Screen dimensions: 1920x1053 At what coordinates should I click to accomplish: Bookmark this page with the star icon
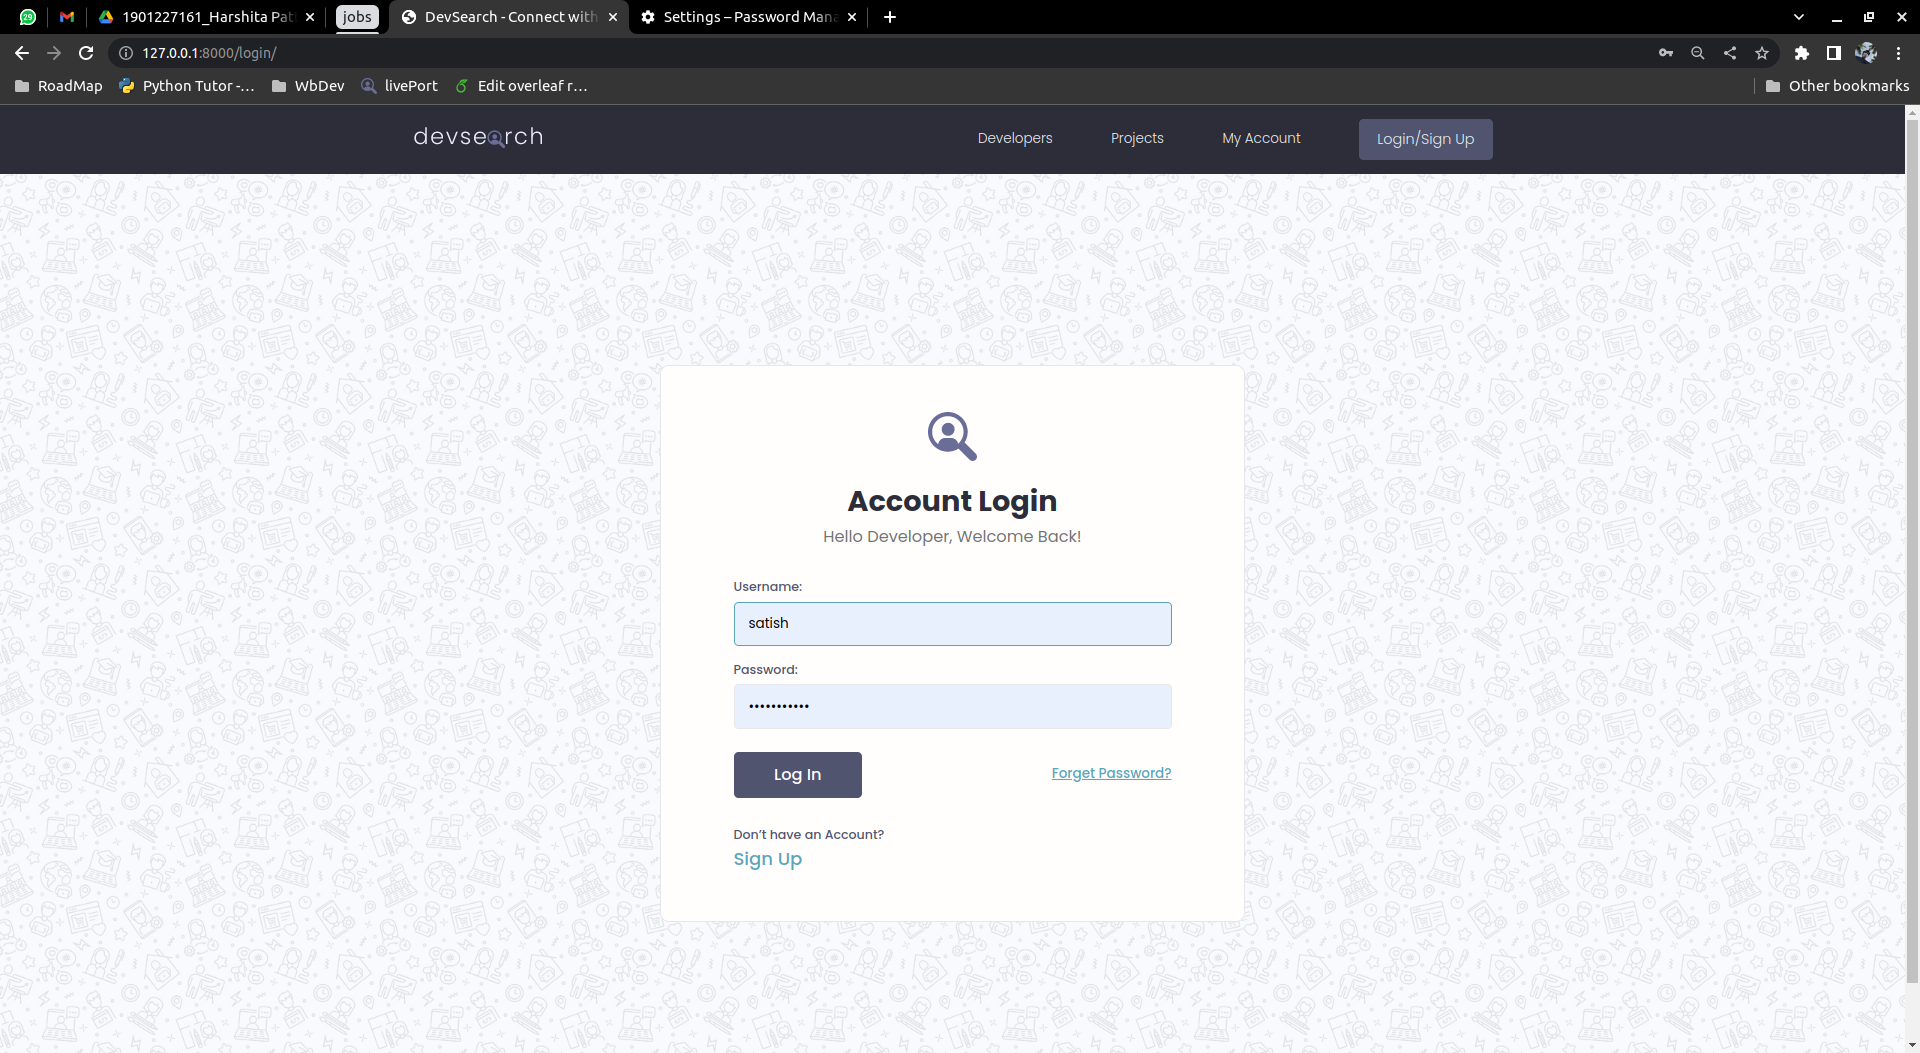pos(1762,53)
